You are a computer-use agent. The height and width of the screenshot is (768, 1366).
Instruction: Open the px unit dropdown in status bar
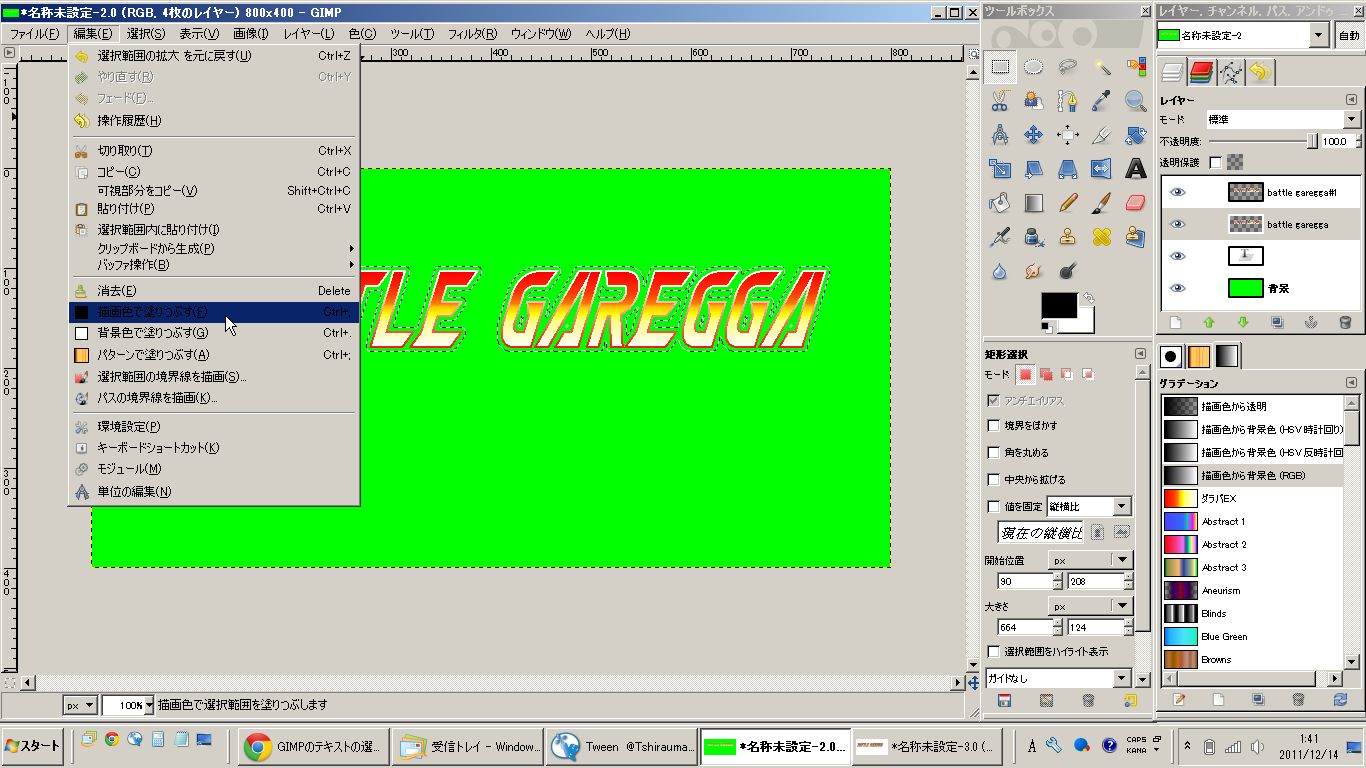pyautogui.click(x=80, y=705)
